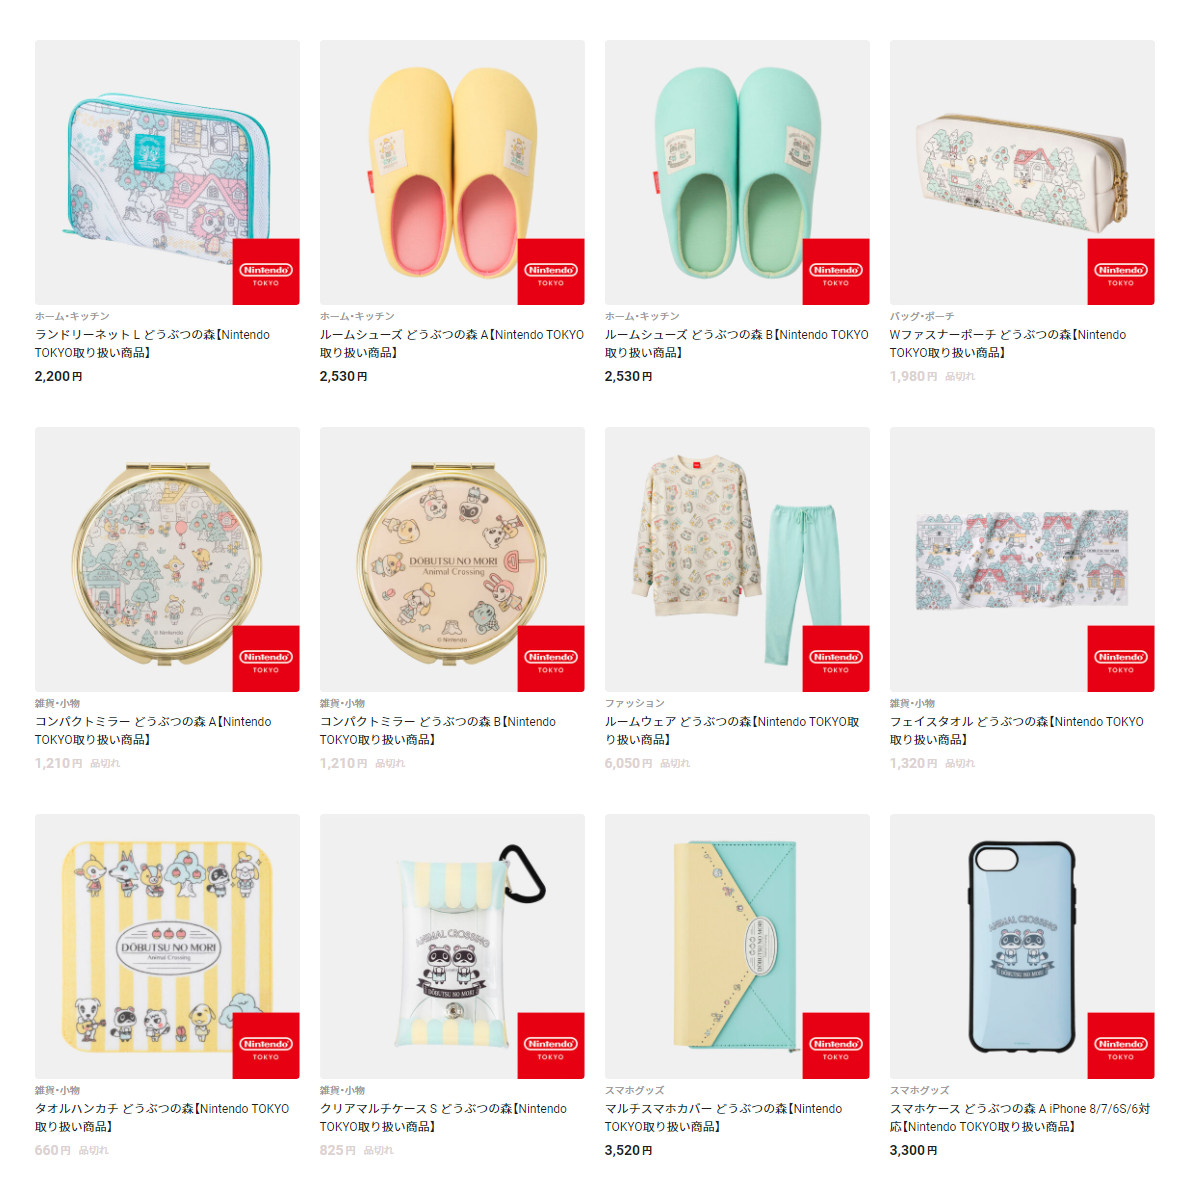Click the Nintendo TOKYO badge on laundry net
This screenshot has height=1194, width=1189.
pos(266,272)
